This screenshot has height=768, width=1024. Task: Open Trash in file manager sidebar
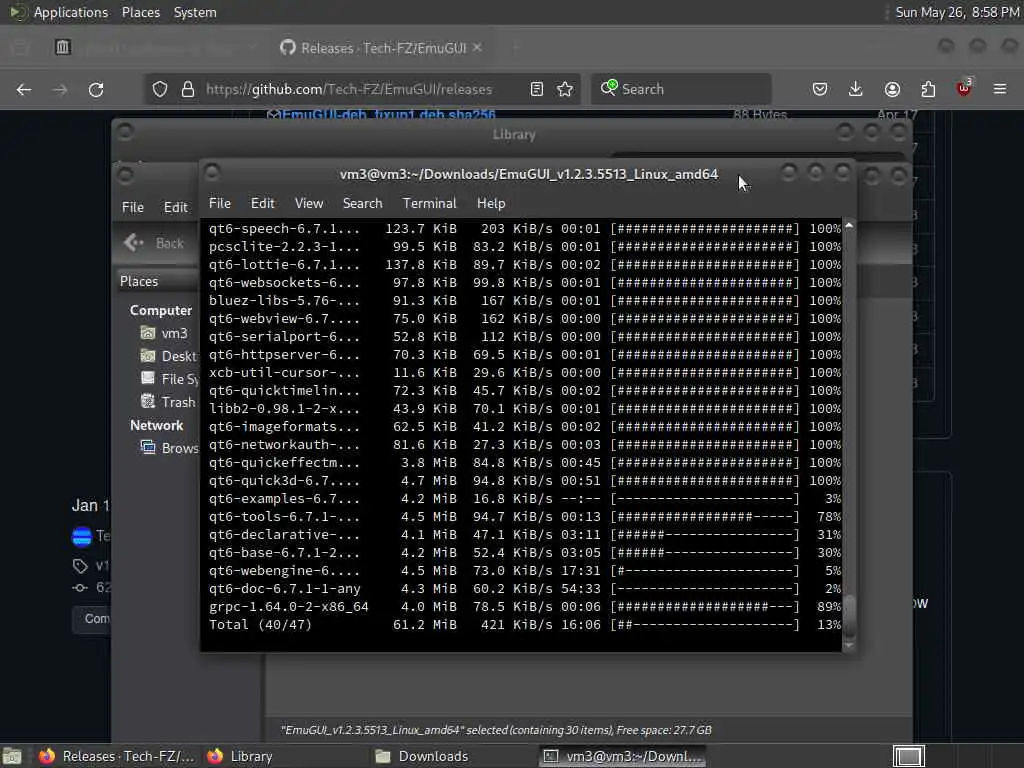pos(168,402)
